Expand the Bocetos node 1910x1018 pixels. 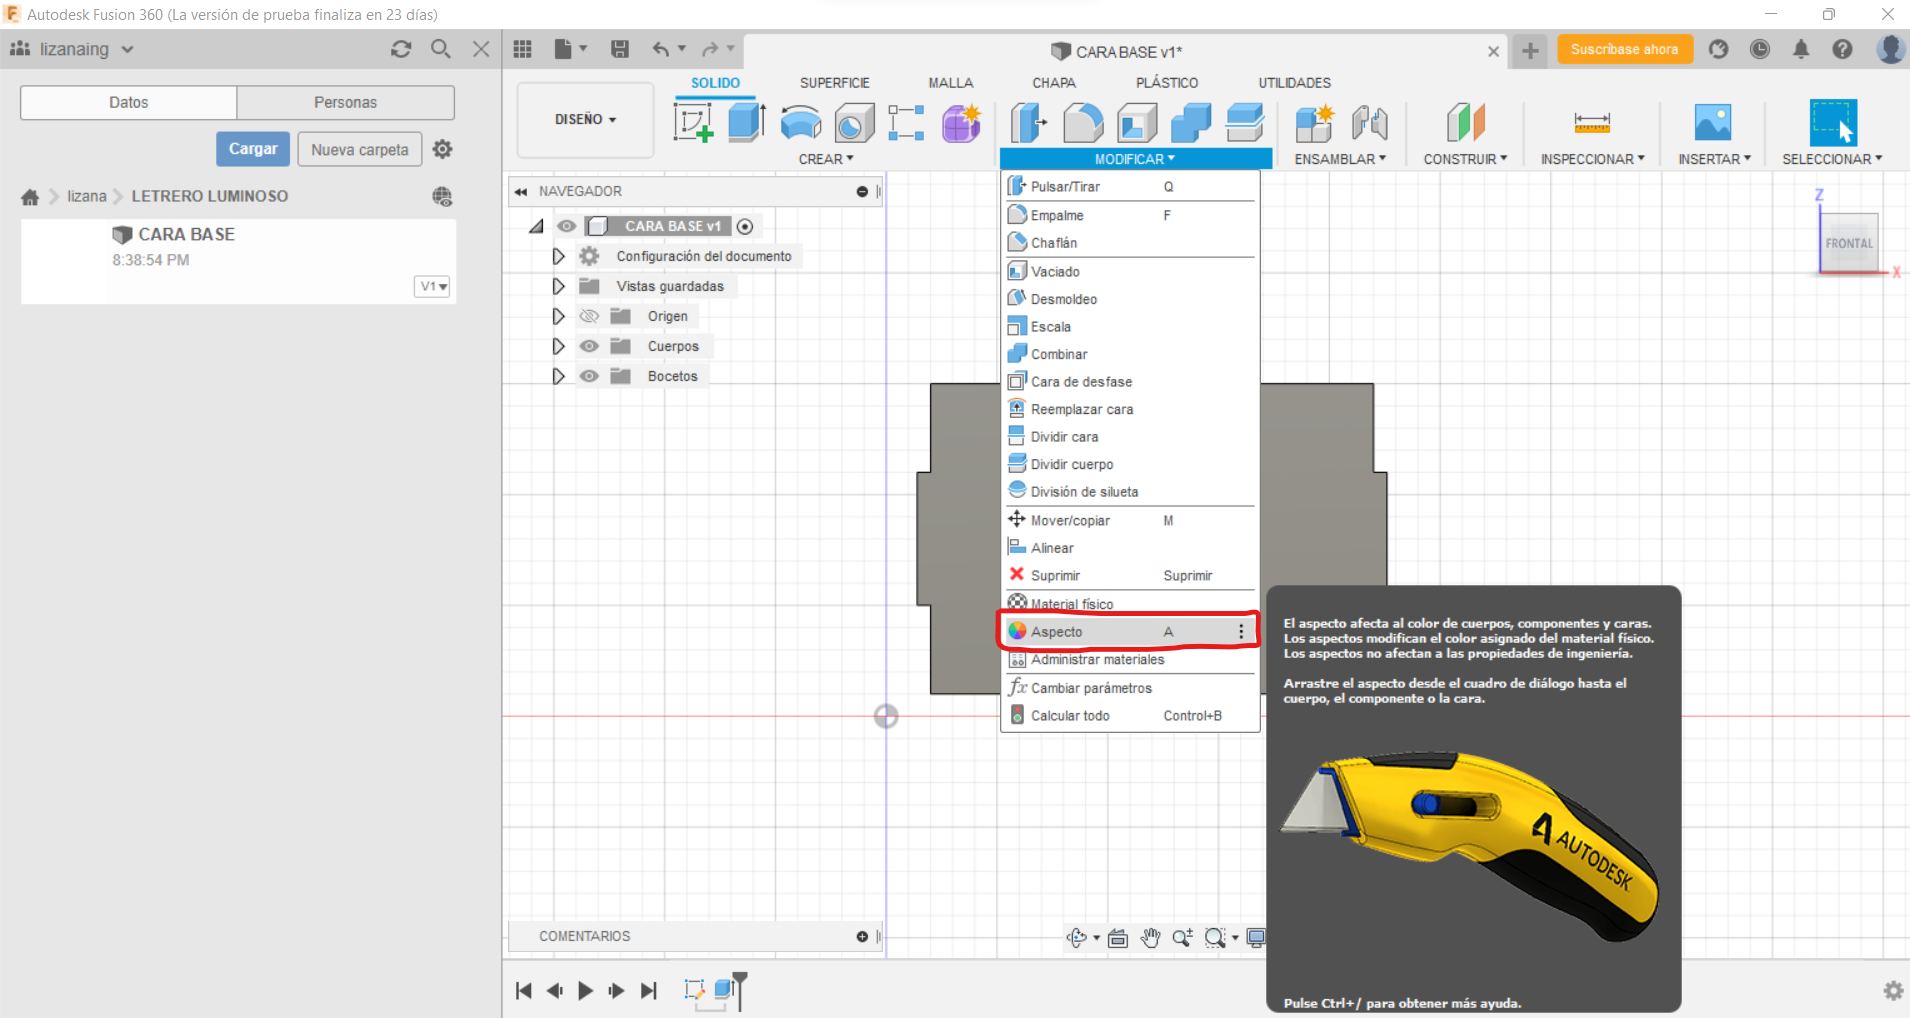[558, 376]
